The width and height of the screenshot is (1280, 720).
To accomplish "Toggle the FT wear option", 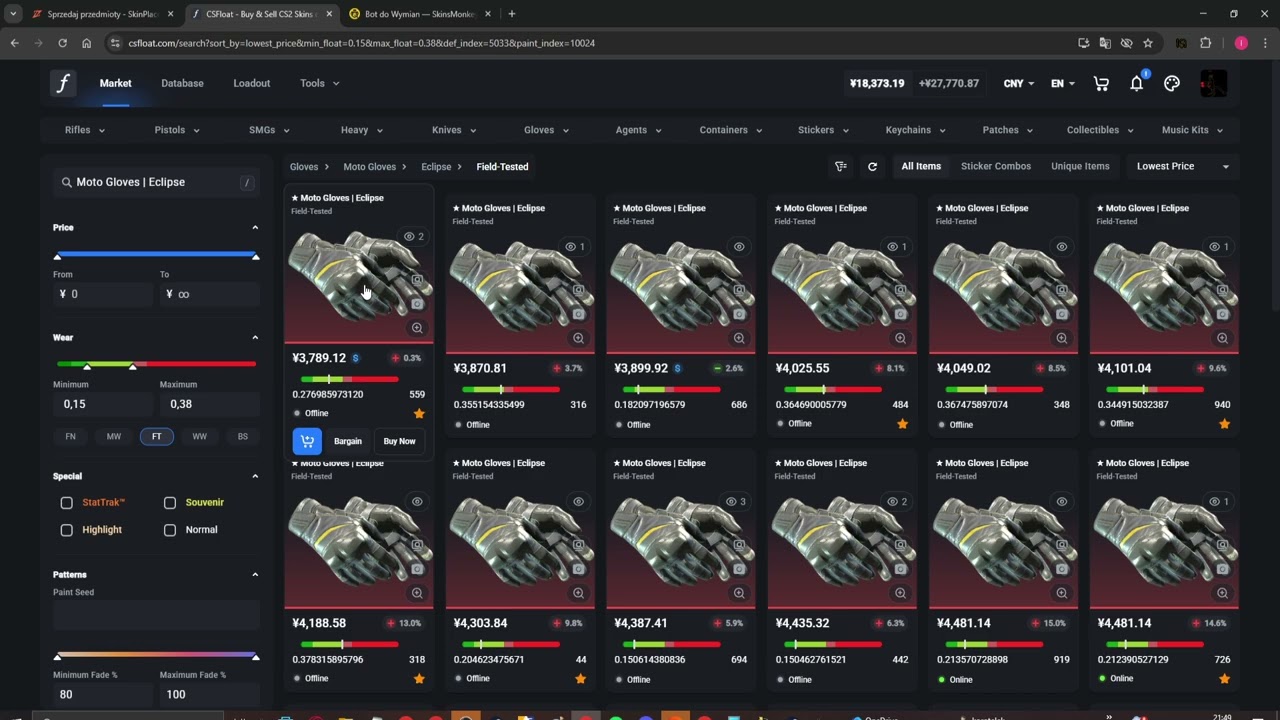I will (x=157, y=437).
